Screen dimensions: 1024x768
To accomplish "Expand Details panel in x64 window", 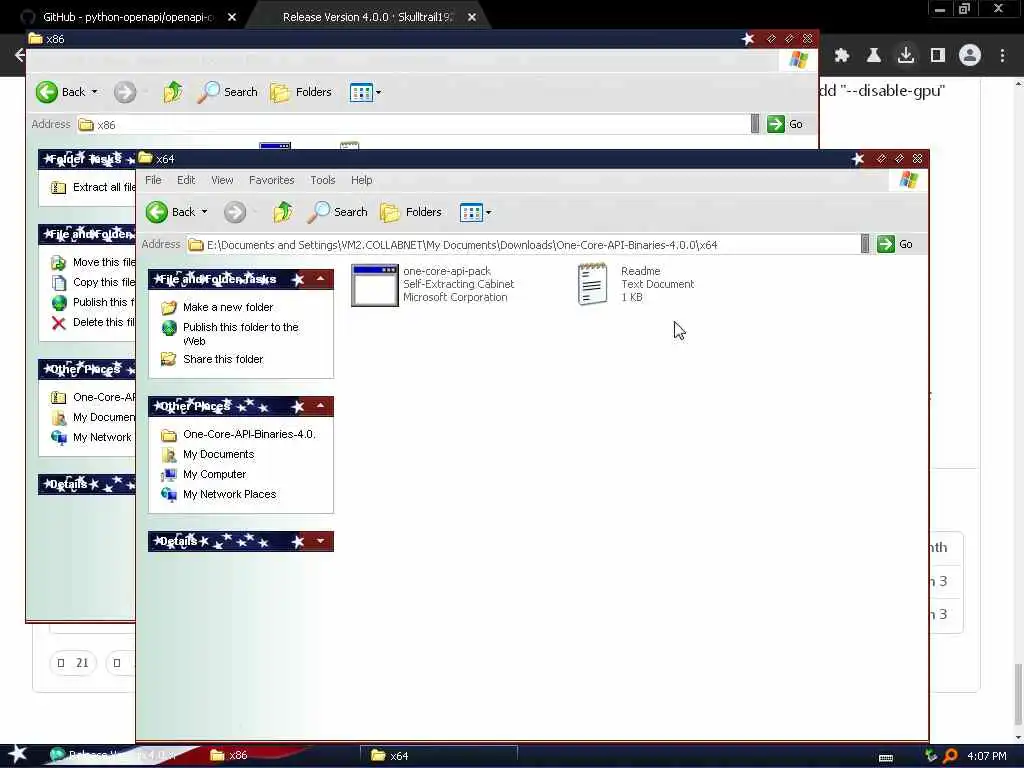I will (321, 541).
